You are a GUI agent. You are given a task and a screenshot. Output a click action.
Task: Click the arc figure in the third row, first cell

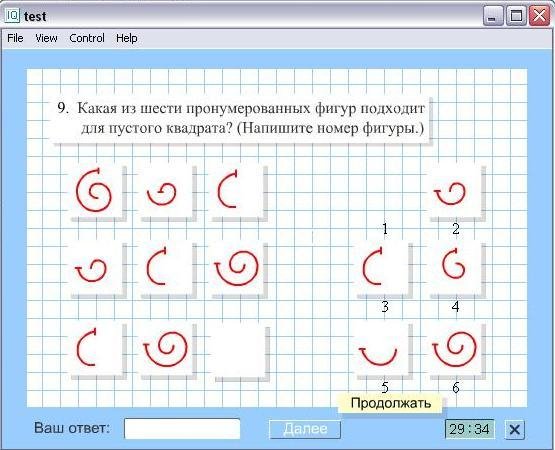coord(96,350)
